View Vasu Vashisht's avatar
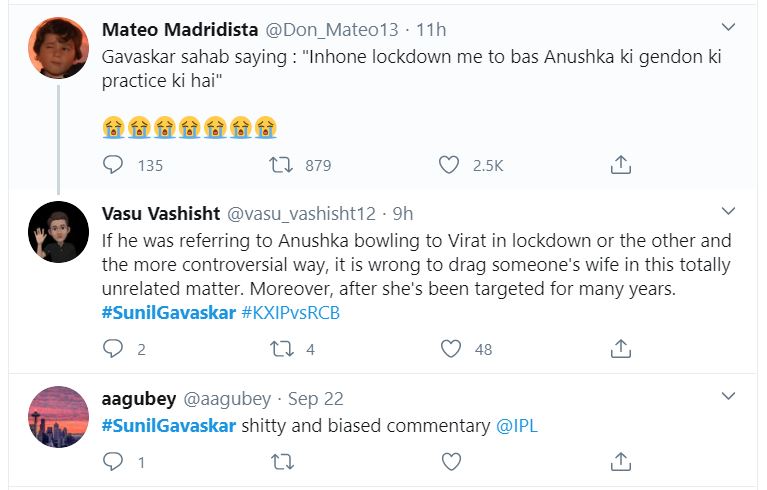This screenshot has width=767, height=490. (x=58, y=232)
